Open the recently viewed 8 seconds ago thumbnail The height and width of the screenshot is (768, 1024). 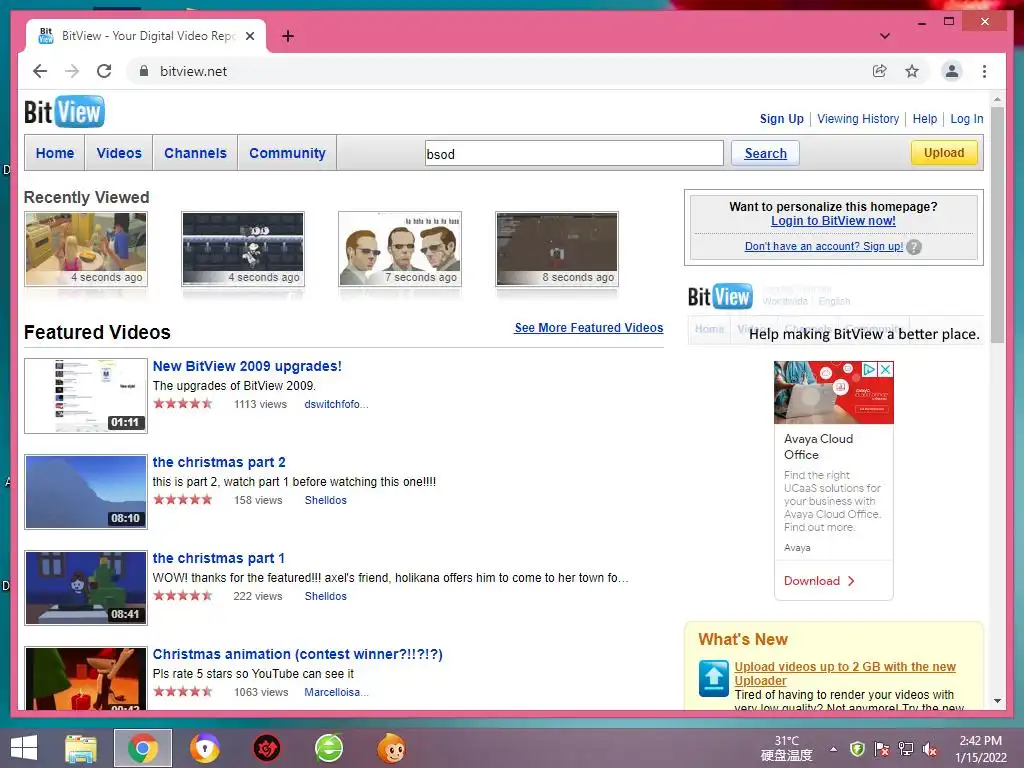(557, 249)
